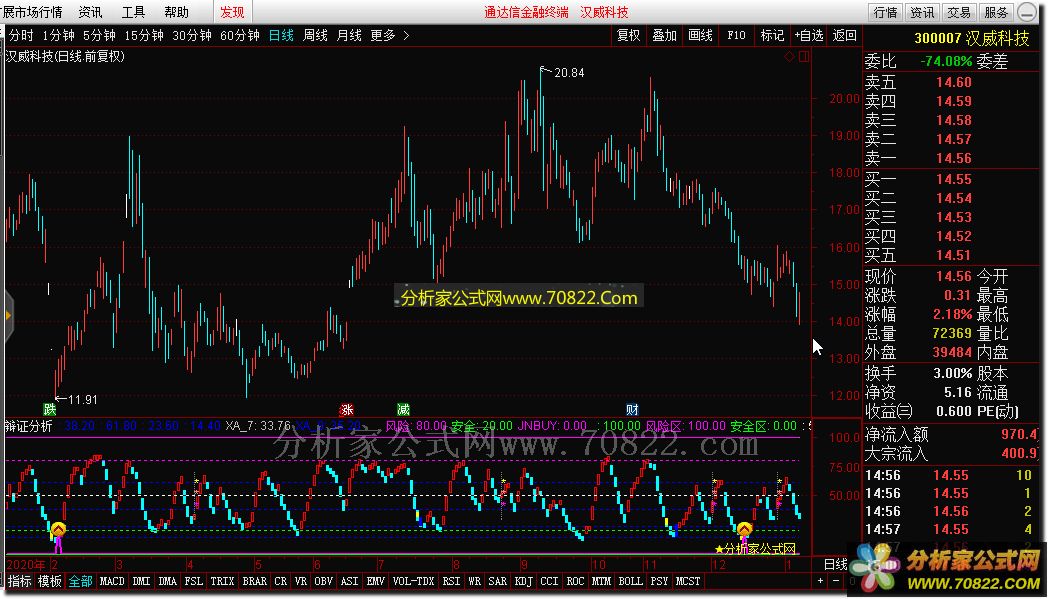Open F10 company information

point(737,35)
